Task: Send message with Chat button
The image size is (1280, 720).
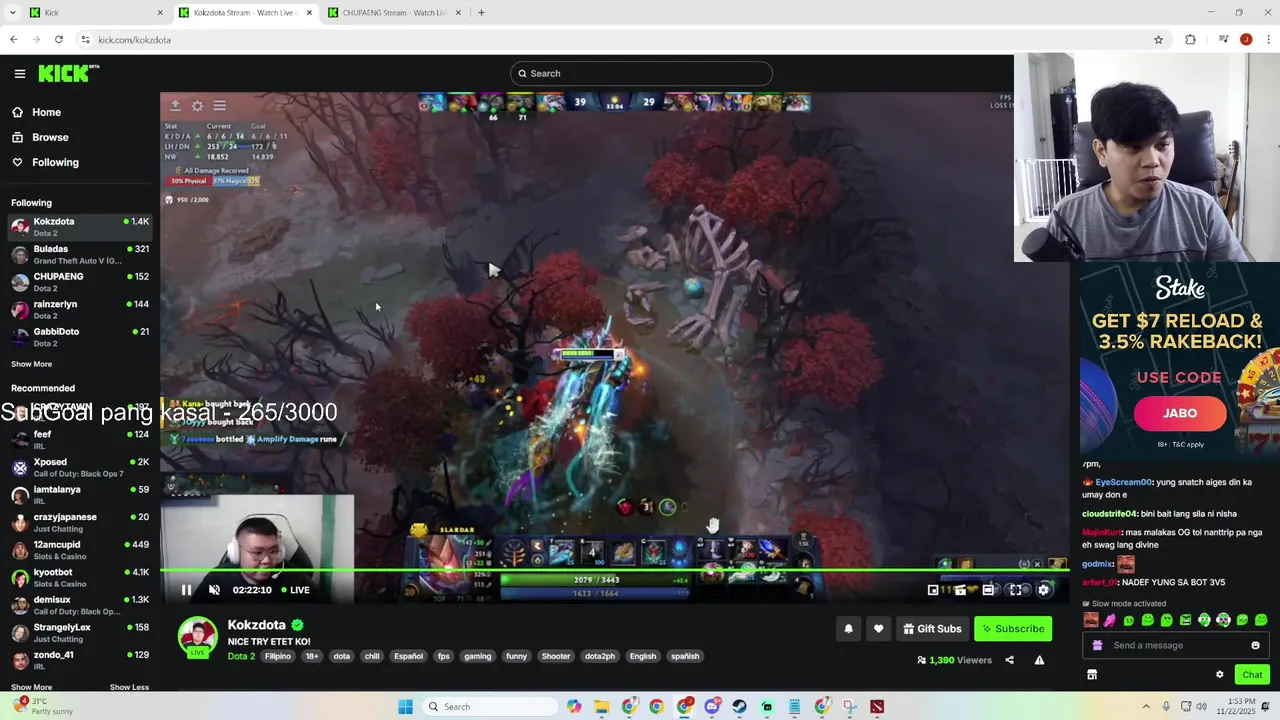Action: tap(1251, 675)
